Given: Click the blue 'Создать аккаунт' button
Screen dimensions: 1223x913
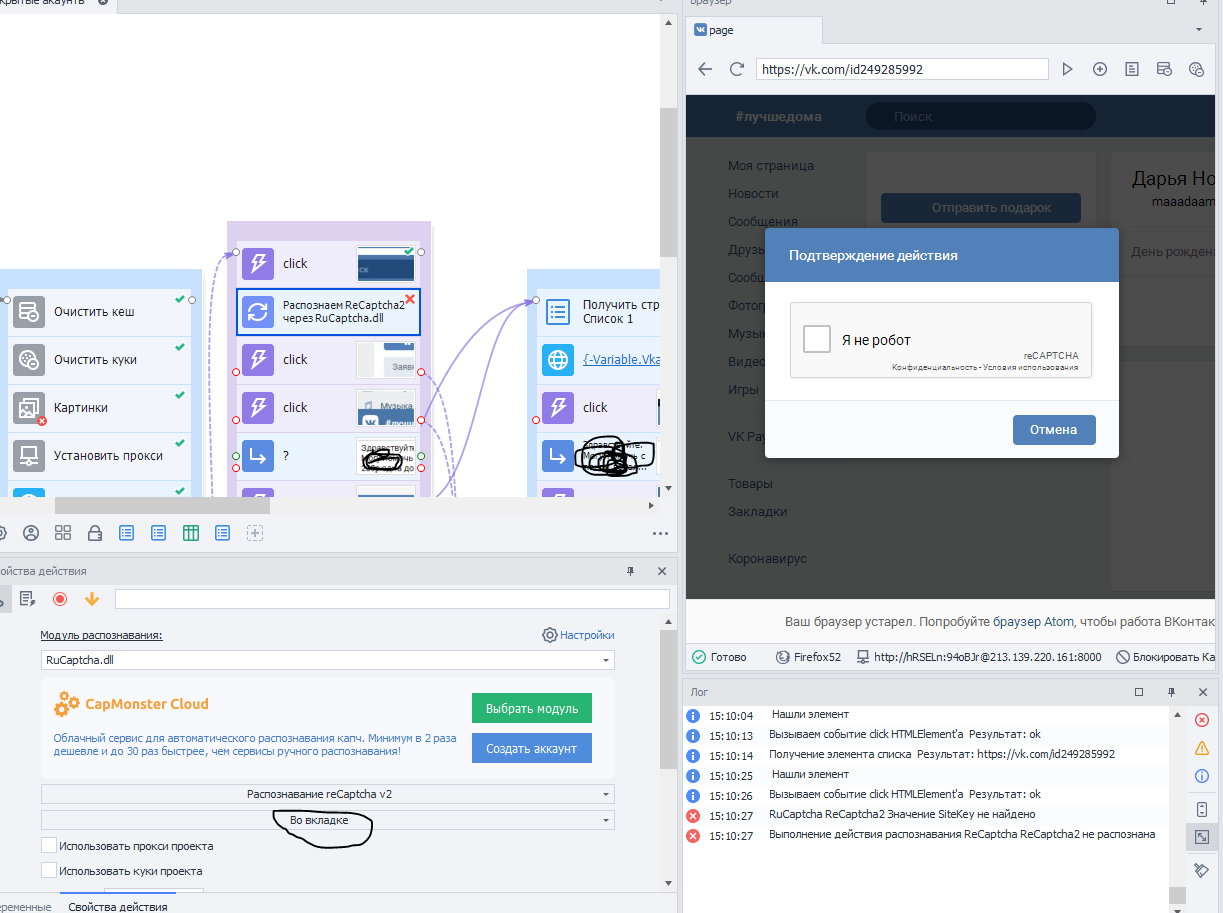Looking at the screenshot, I should 532,748.
